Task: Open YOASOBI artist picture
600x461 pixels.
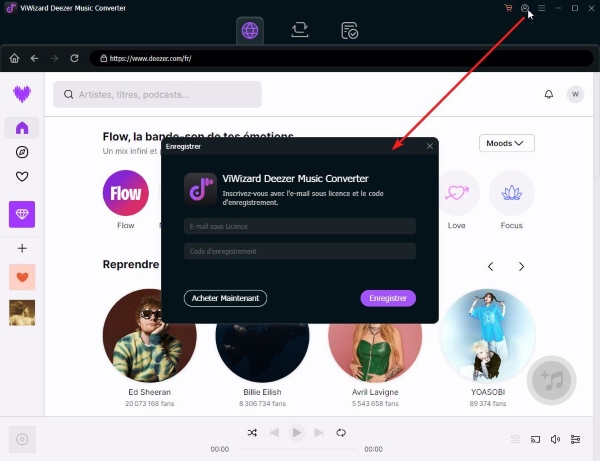Action: 488,336
